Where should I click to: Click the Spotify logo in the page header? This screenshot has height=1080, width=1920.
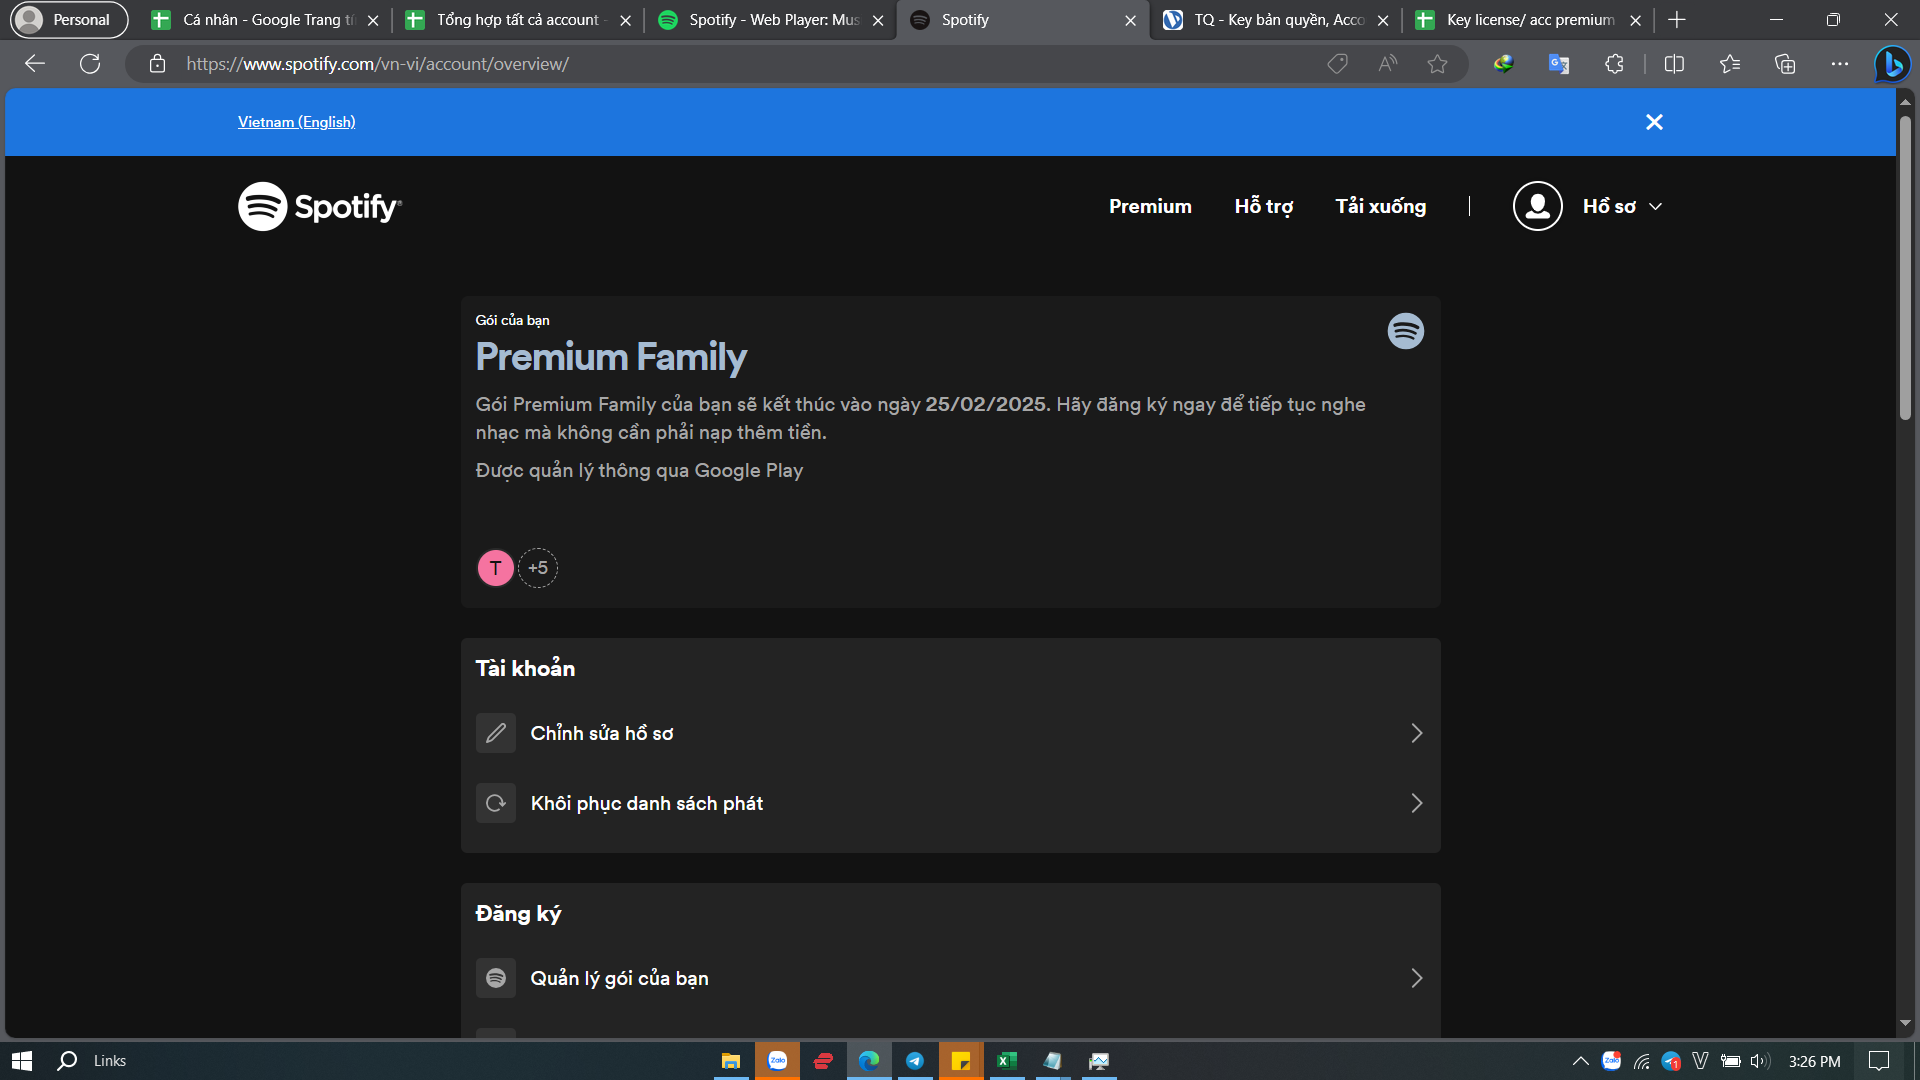coord(320,206)
